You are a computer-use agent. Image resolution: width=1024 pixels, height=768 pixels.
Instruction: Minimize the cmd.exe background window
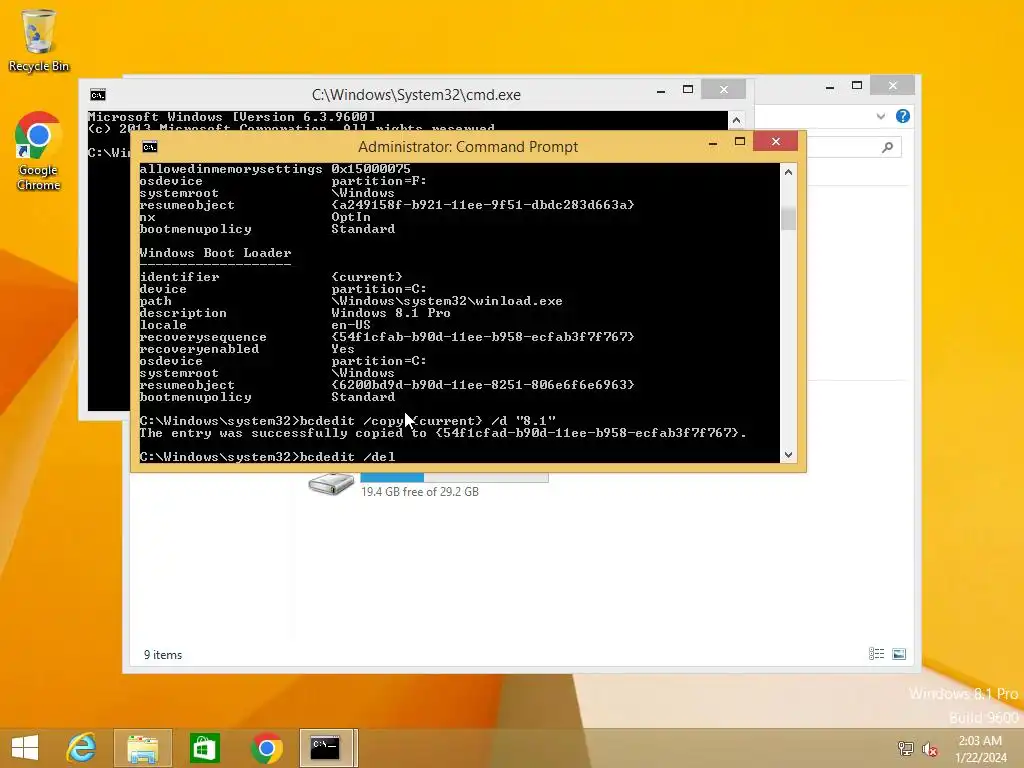pyautogui.click(x=661, y=90)
